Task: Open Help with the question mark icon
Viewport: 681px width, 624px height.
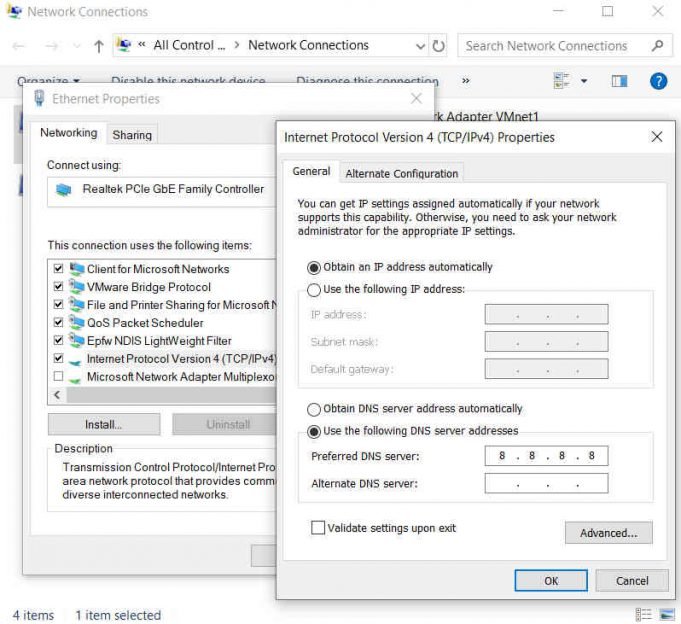Action: pyautogui.click(x=658, y=81)
